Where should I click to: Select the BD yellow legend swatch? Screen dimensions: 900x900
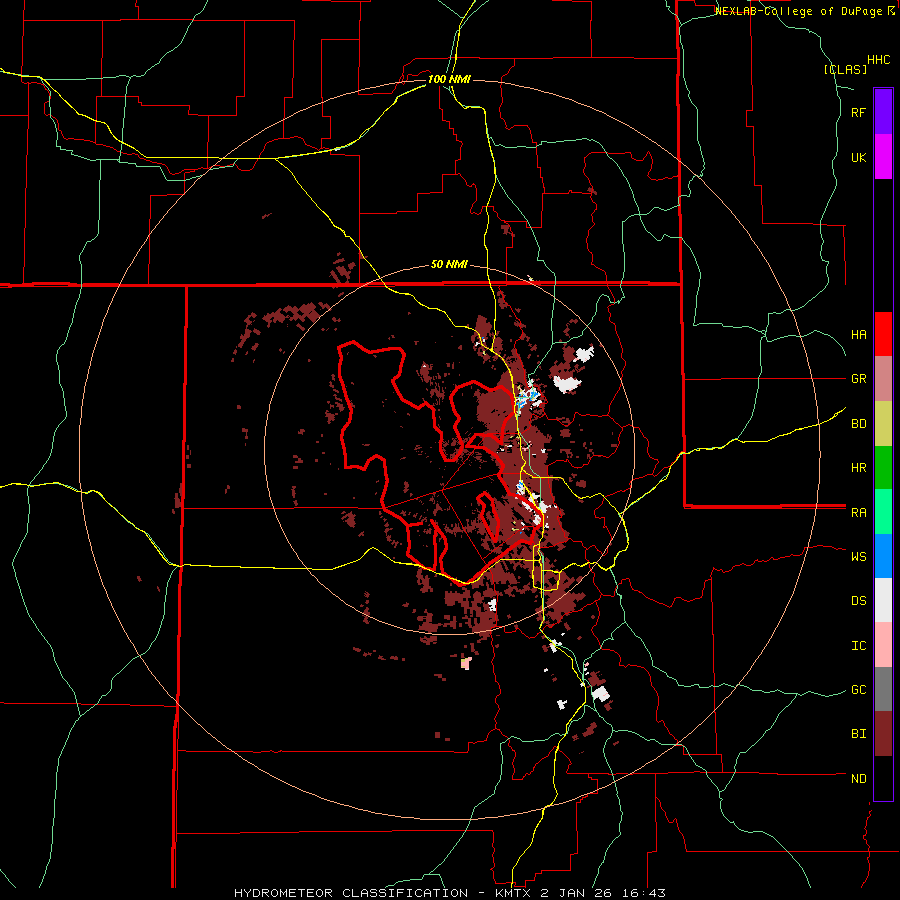(x=883, y=424)
